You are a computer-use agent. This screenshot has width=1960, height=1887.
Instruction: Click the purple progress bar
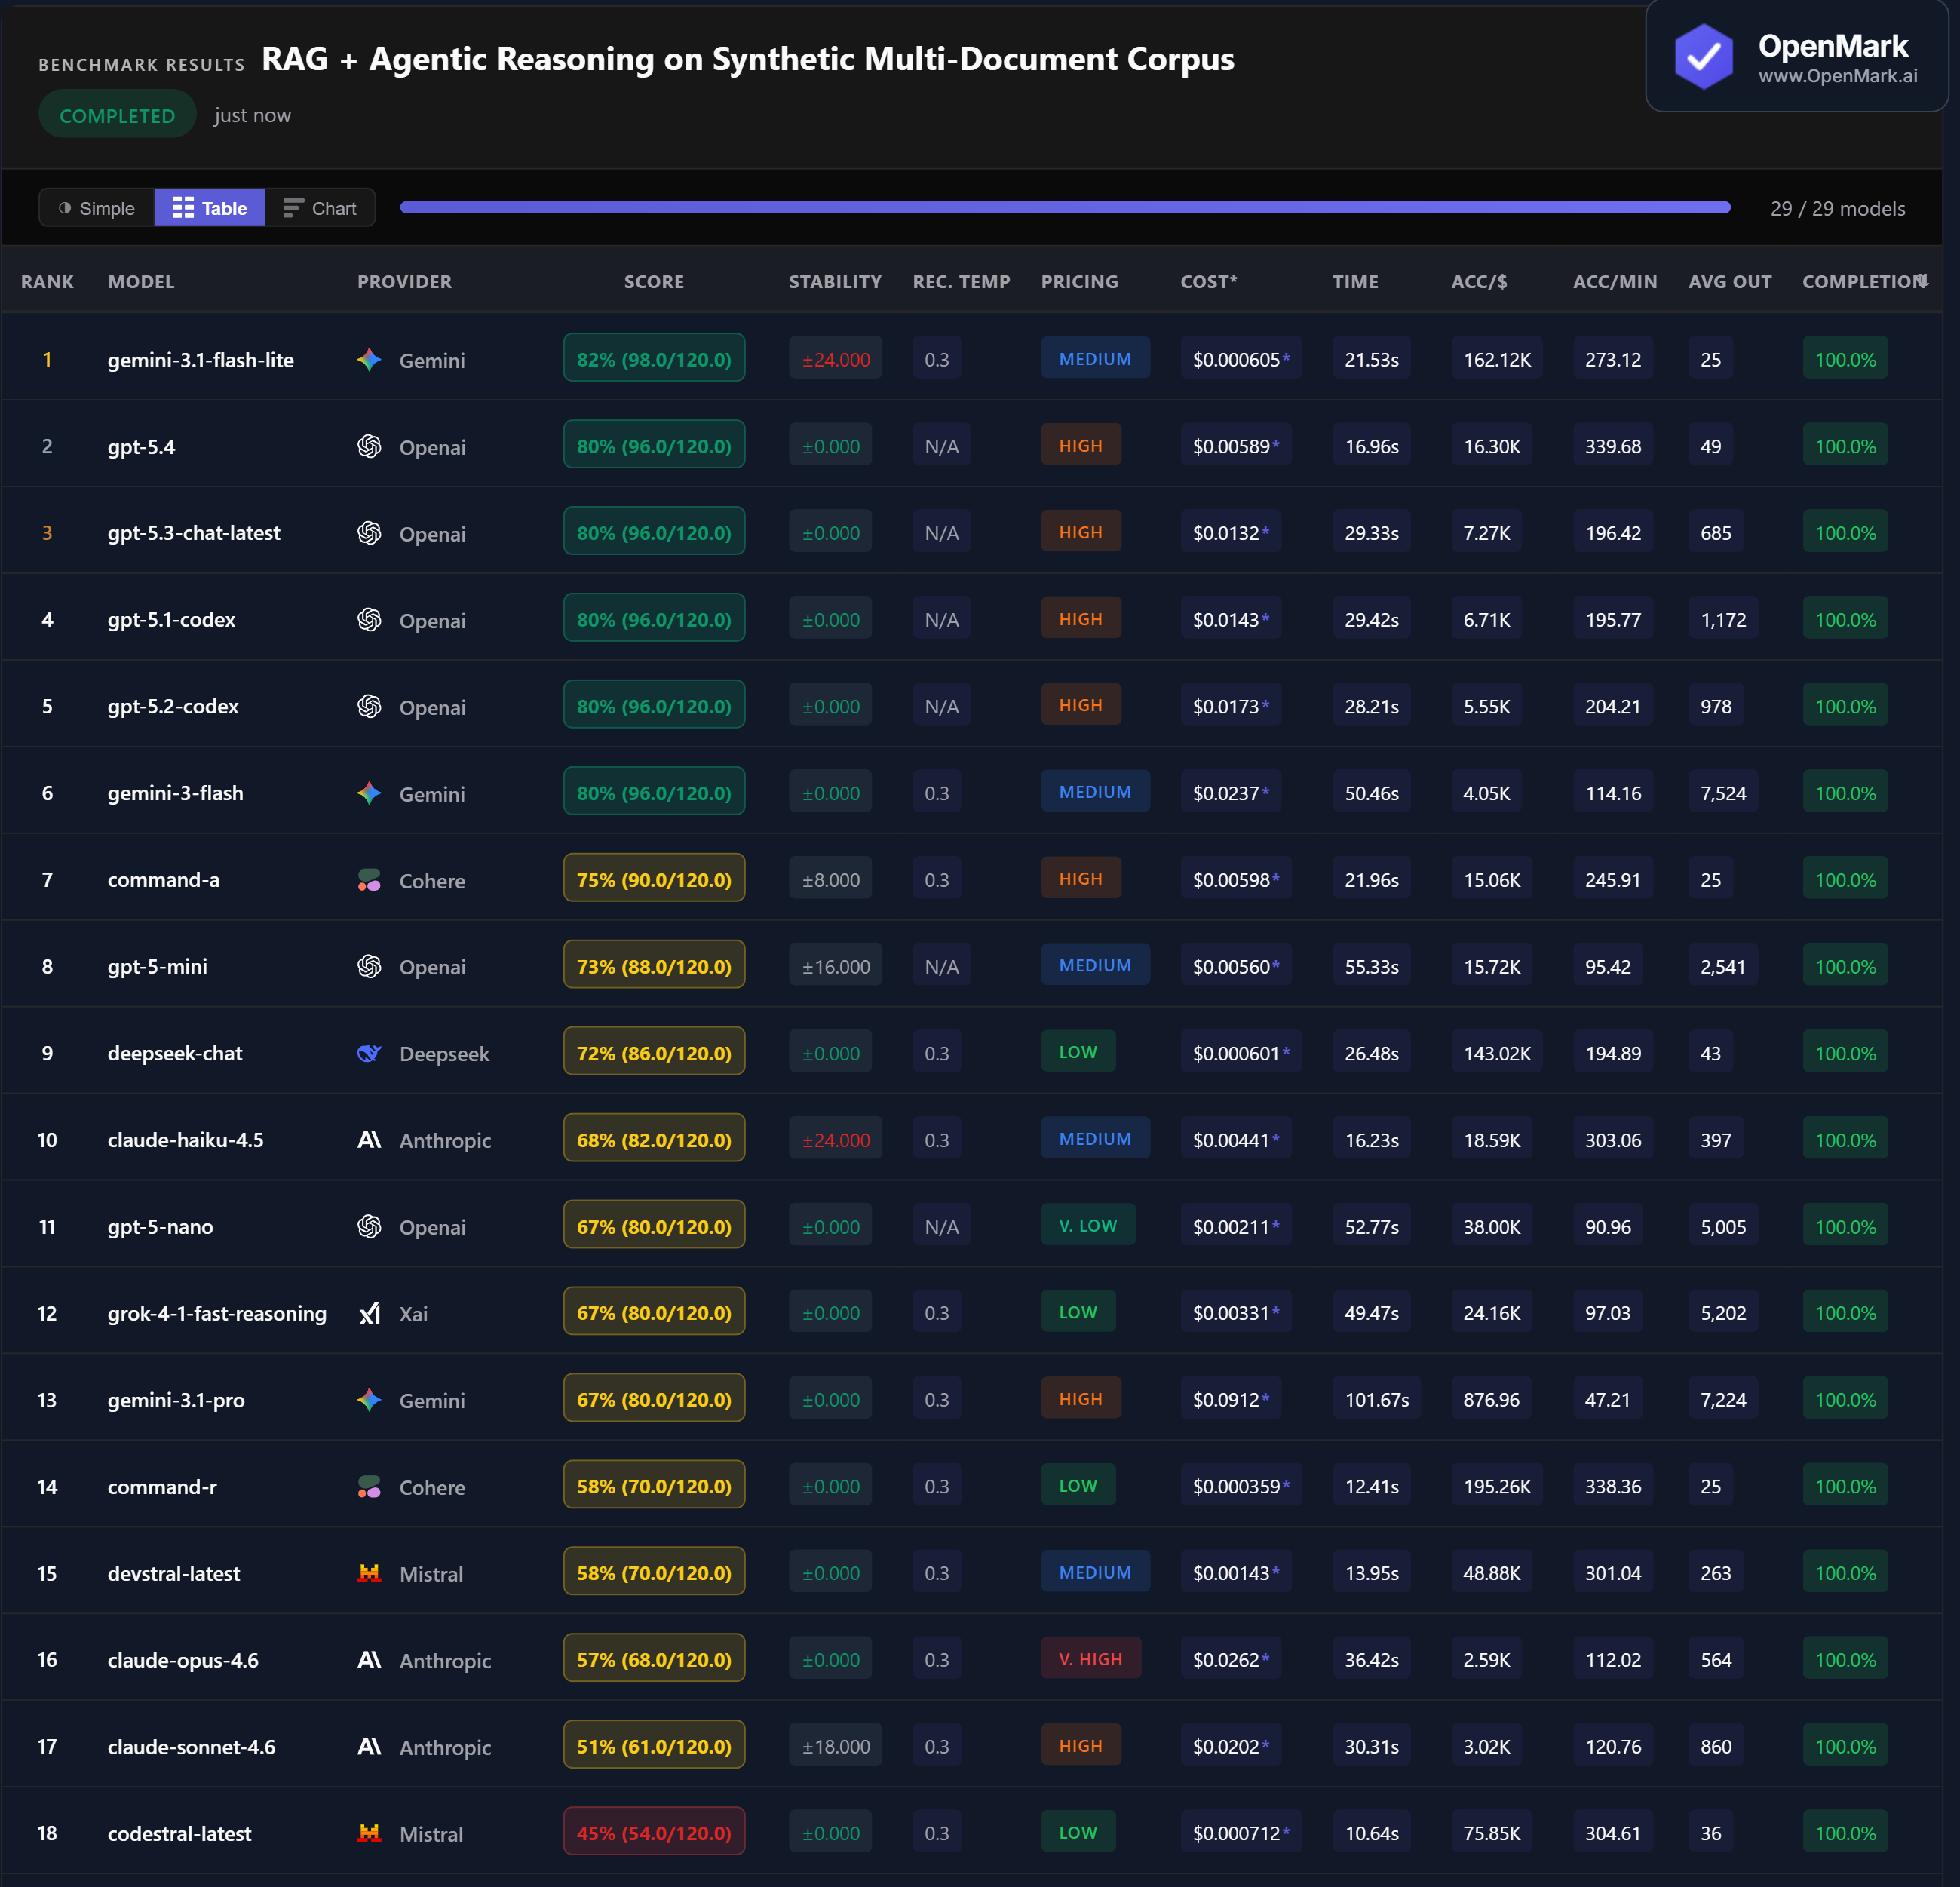tap(1064, 207)
